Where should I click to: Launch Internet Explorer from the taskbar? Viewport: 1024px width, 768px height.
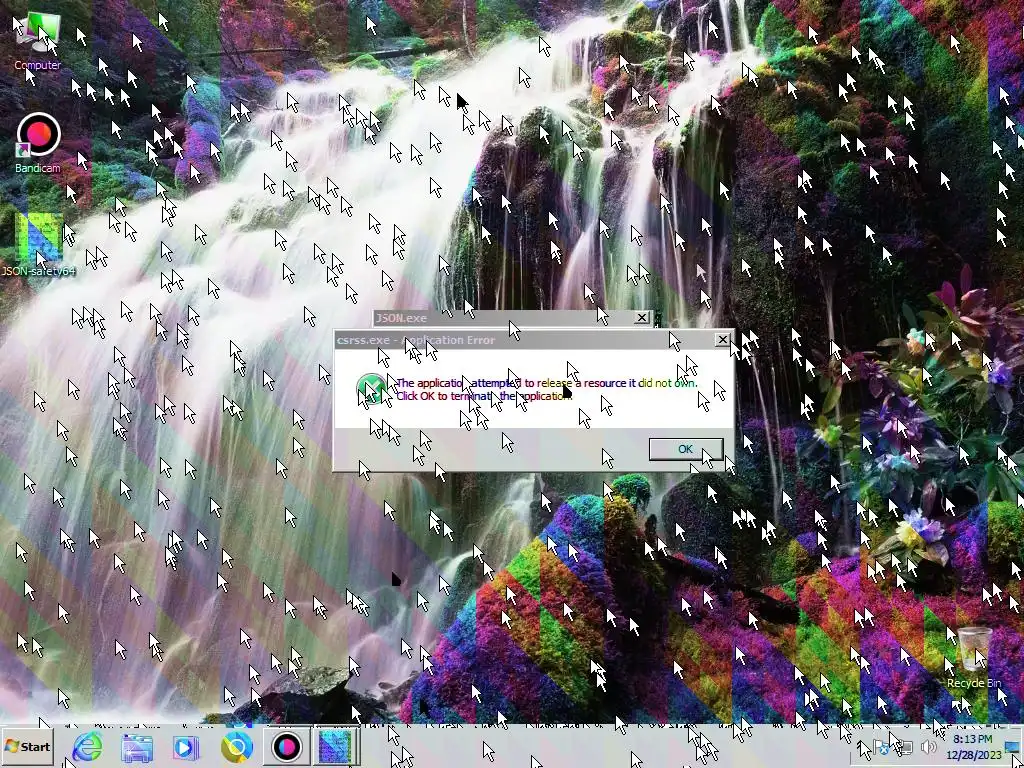pyautogui.click(x=88, y=746)
